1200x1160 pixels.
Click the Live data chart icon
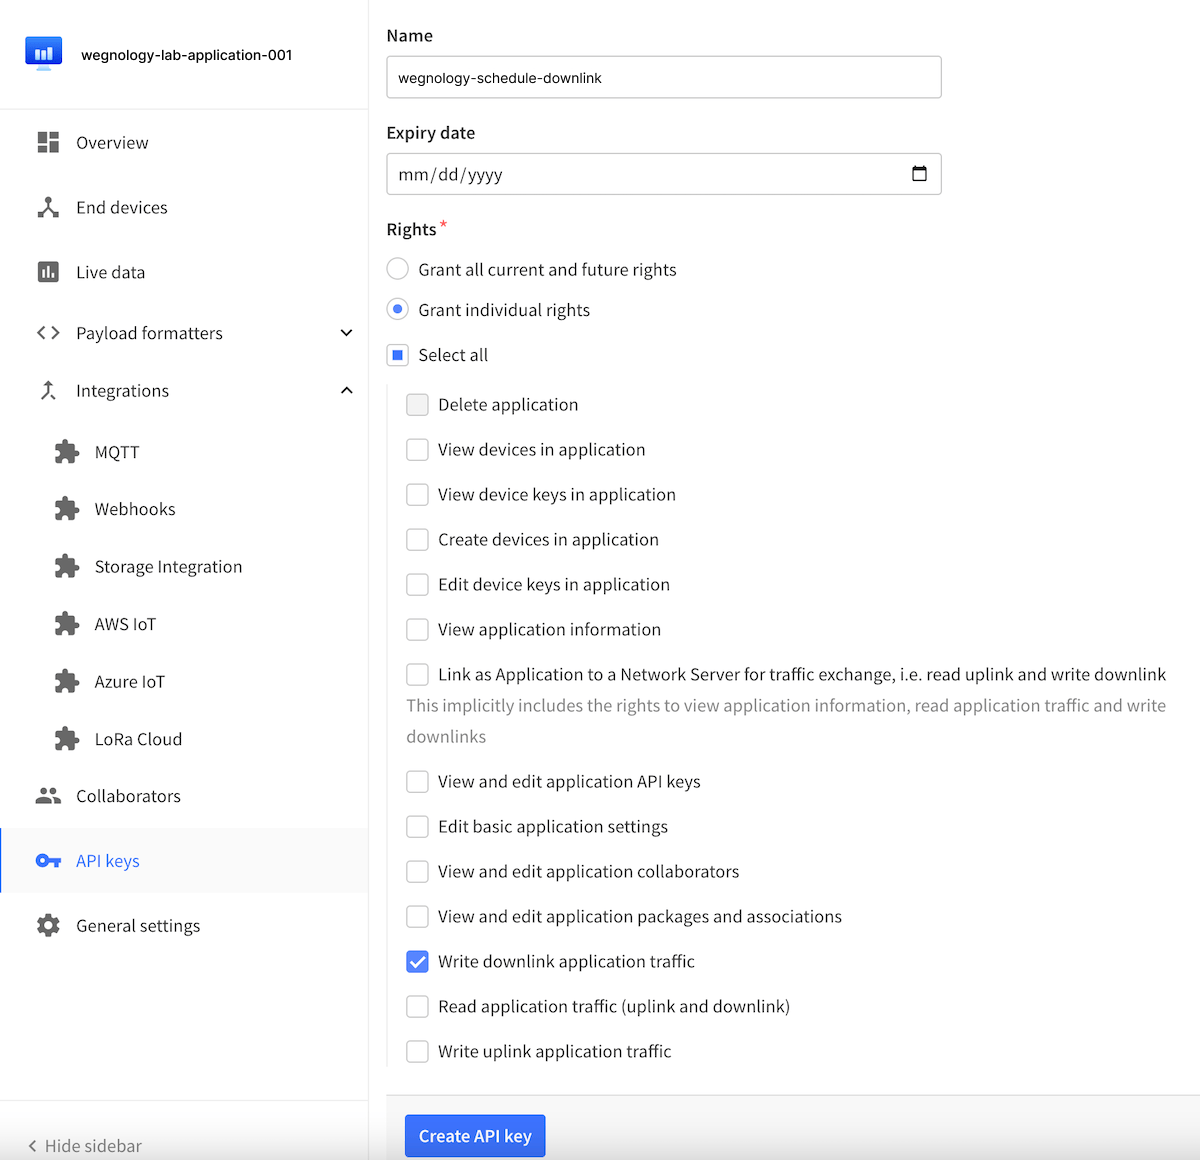(48, 272)
